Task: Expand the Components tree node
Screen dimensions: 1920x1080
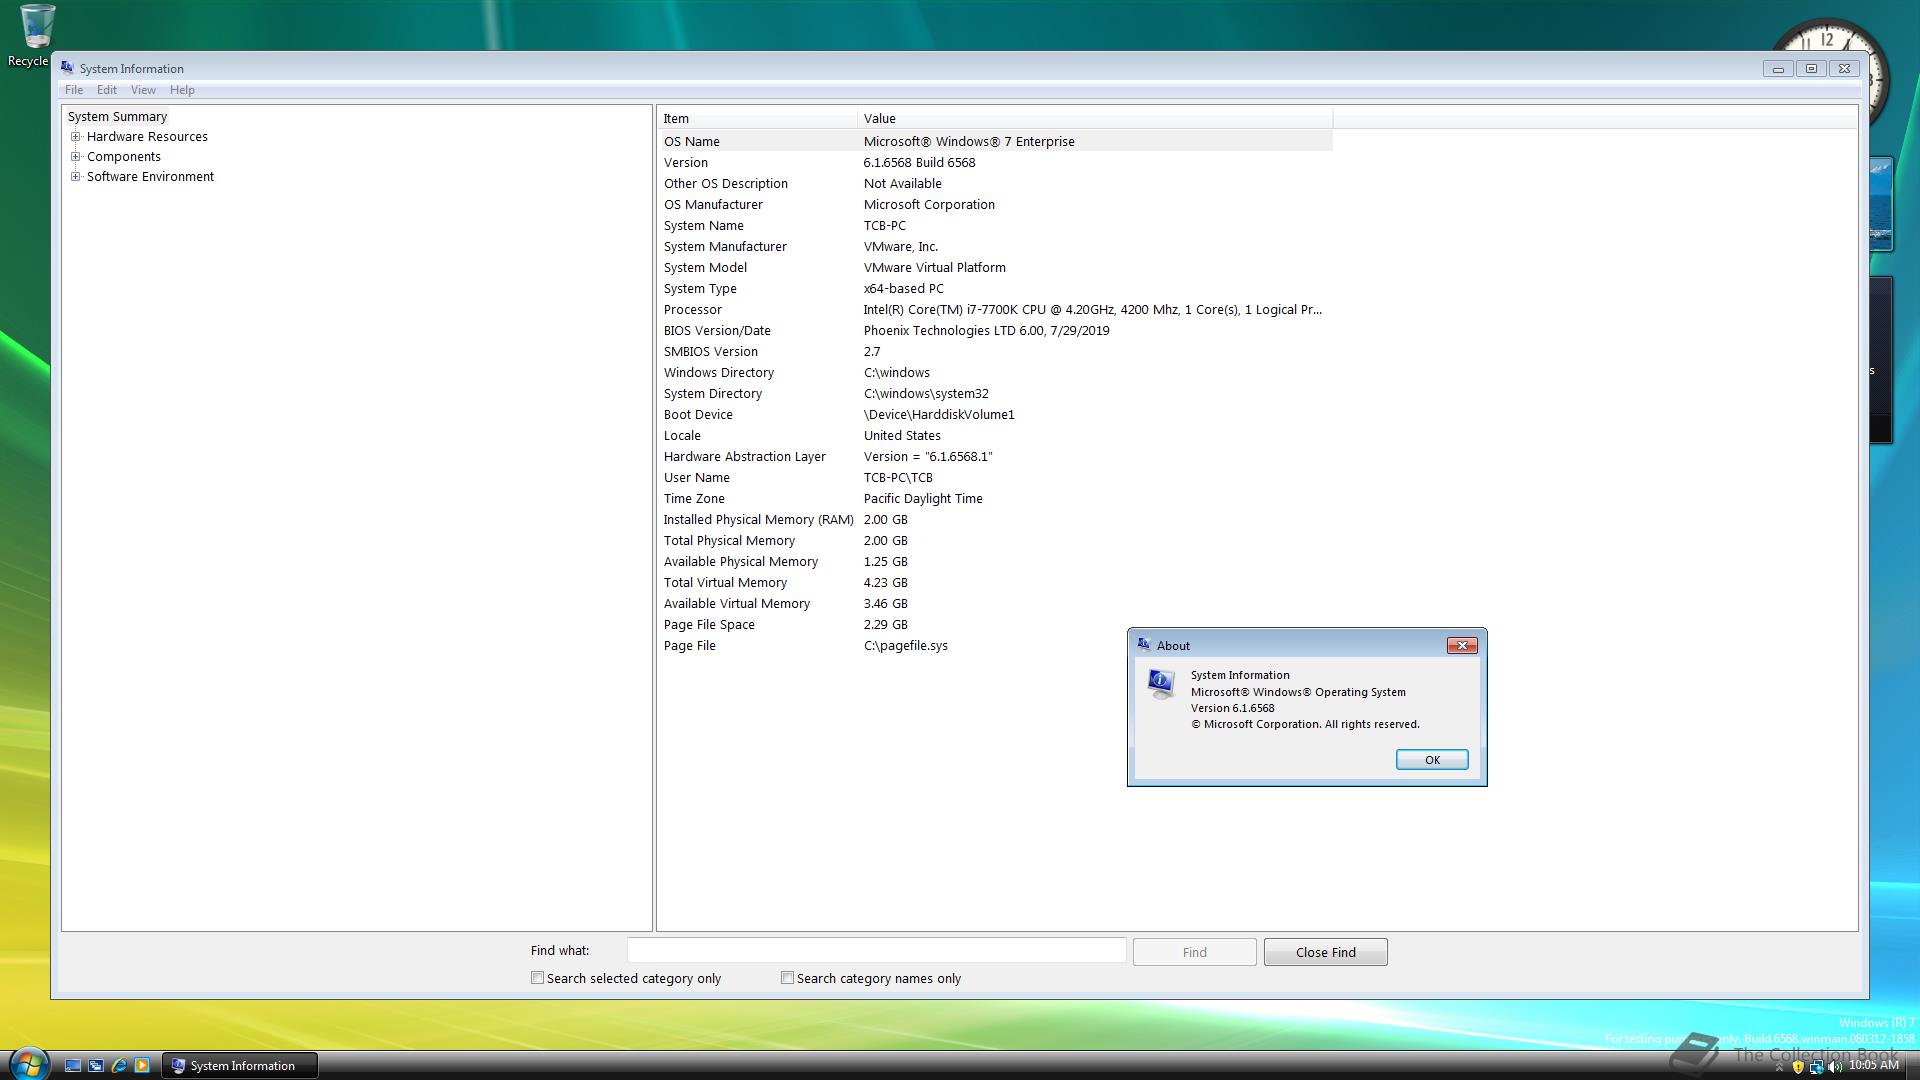Action: [75, 157]
